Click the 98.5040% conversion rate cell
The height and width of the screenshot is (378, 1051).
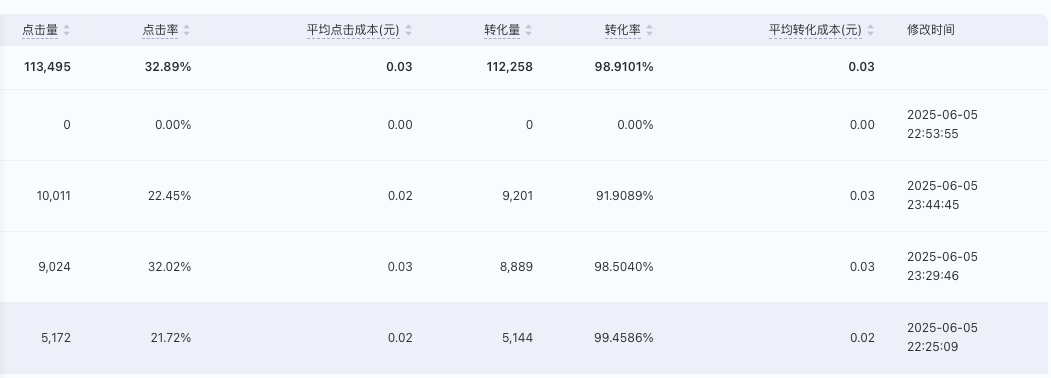click(x=623, y=267)
